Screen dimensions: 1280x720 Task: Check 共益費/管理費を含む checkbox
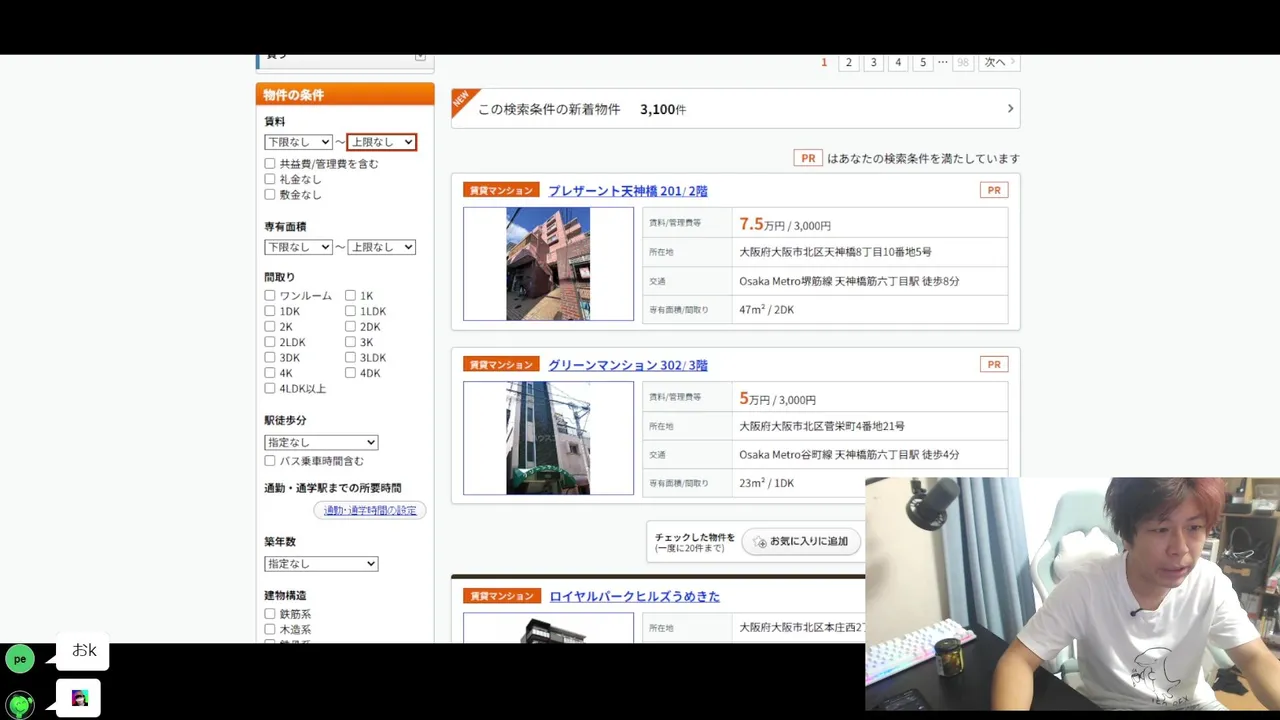tap(270, 163)
